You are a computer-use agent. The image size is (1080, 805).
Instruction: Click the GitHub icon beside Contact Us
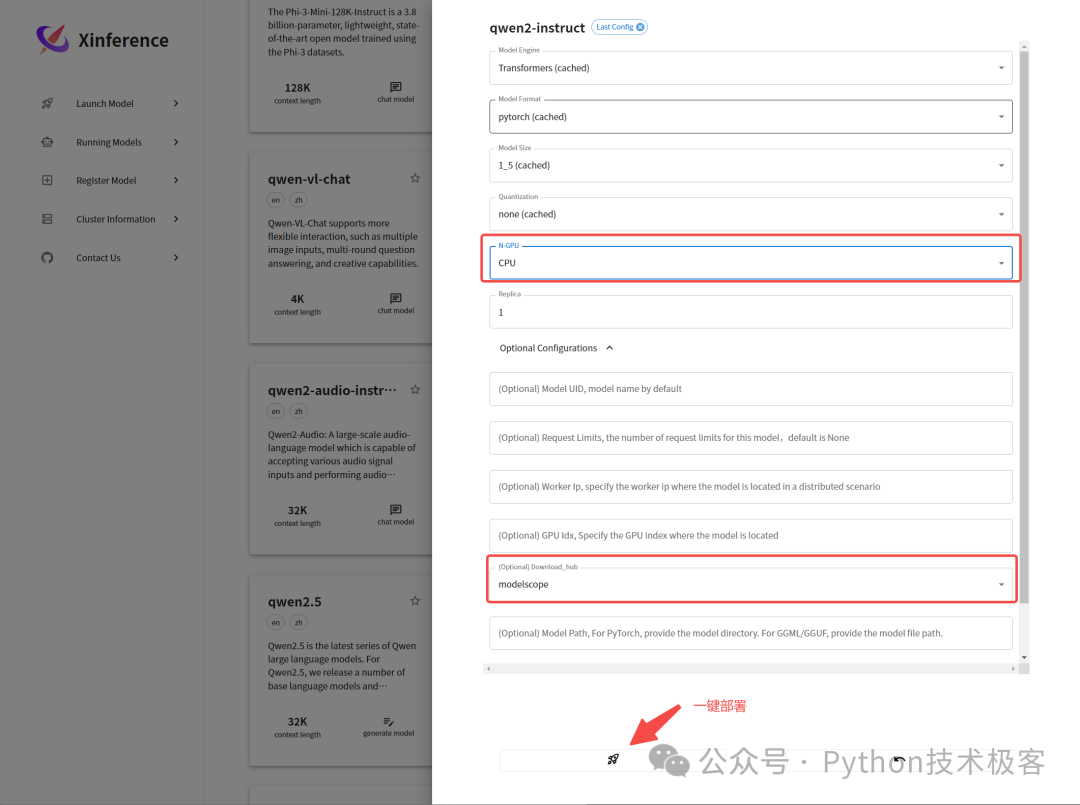point(47,258)
